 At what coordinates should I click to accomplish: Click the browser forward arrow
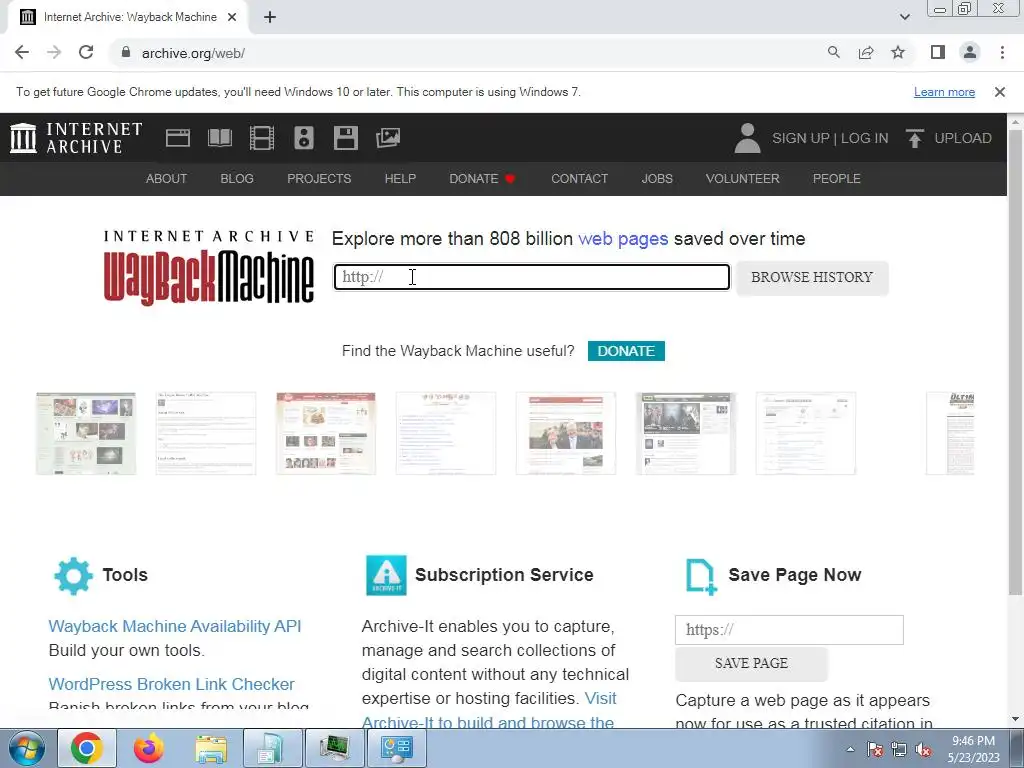[54, 52]
